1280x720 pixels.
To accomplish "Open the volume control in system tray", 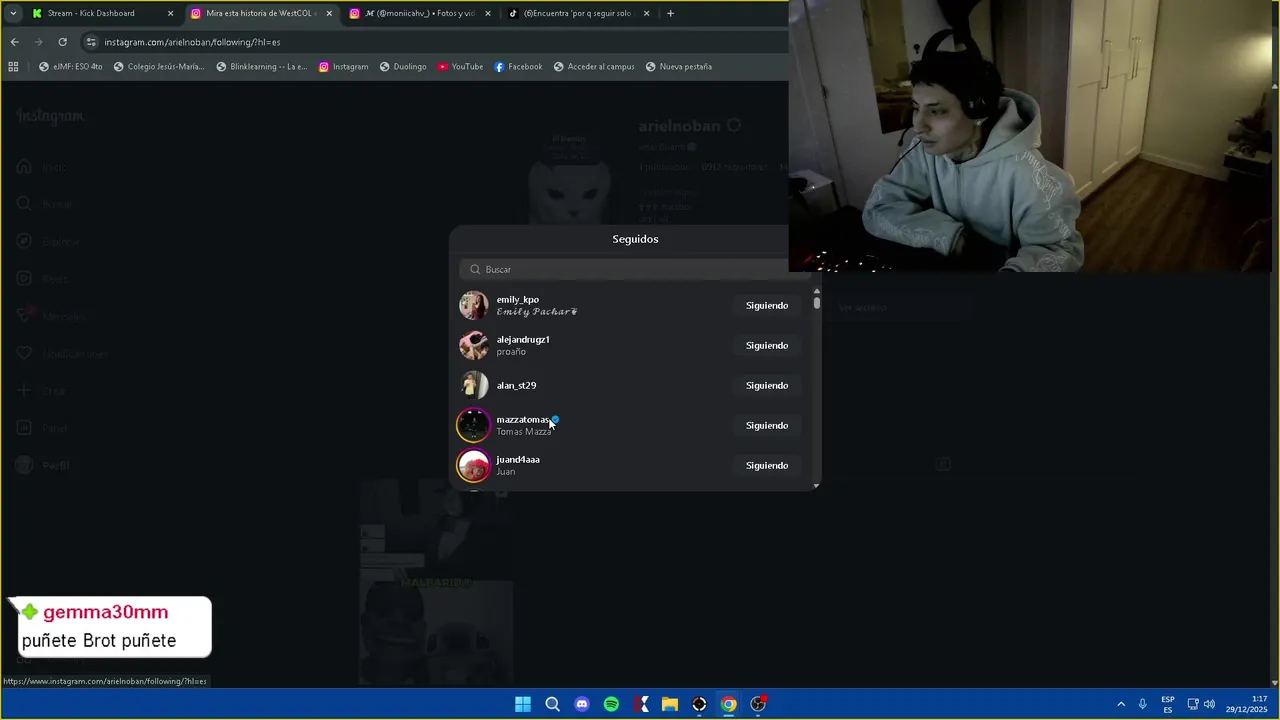I will (1209, 704).
